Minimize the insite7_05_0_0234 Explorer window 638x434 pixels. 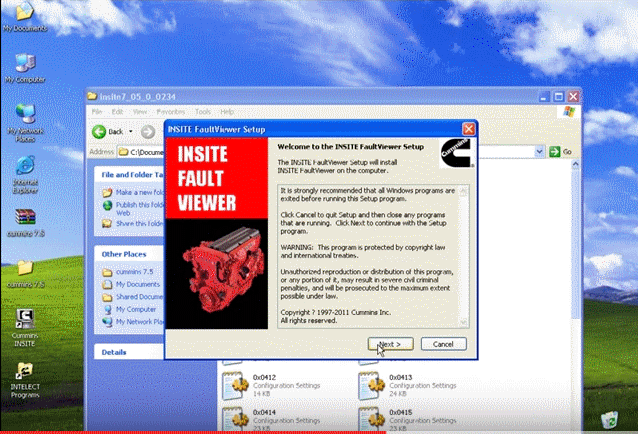544,97
